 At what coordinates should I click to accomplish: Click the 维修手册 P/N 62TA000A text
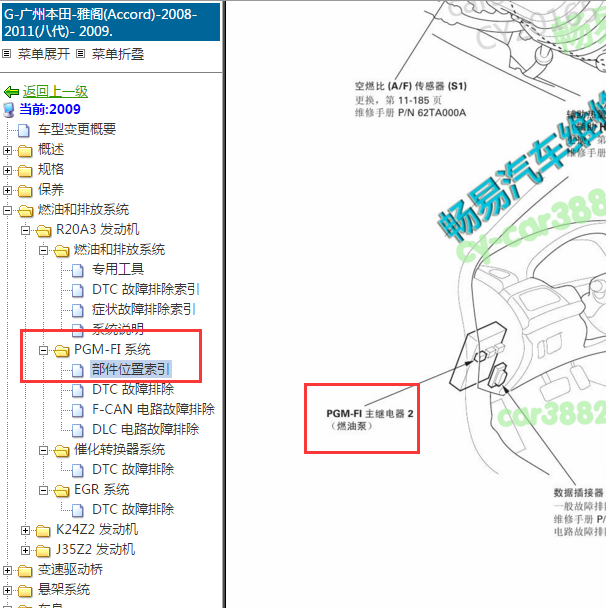[x=411, y=113]
